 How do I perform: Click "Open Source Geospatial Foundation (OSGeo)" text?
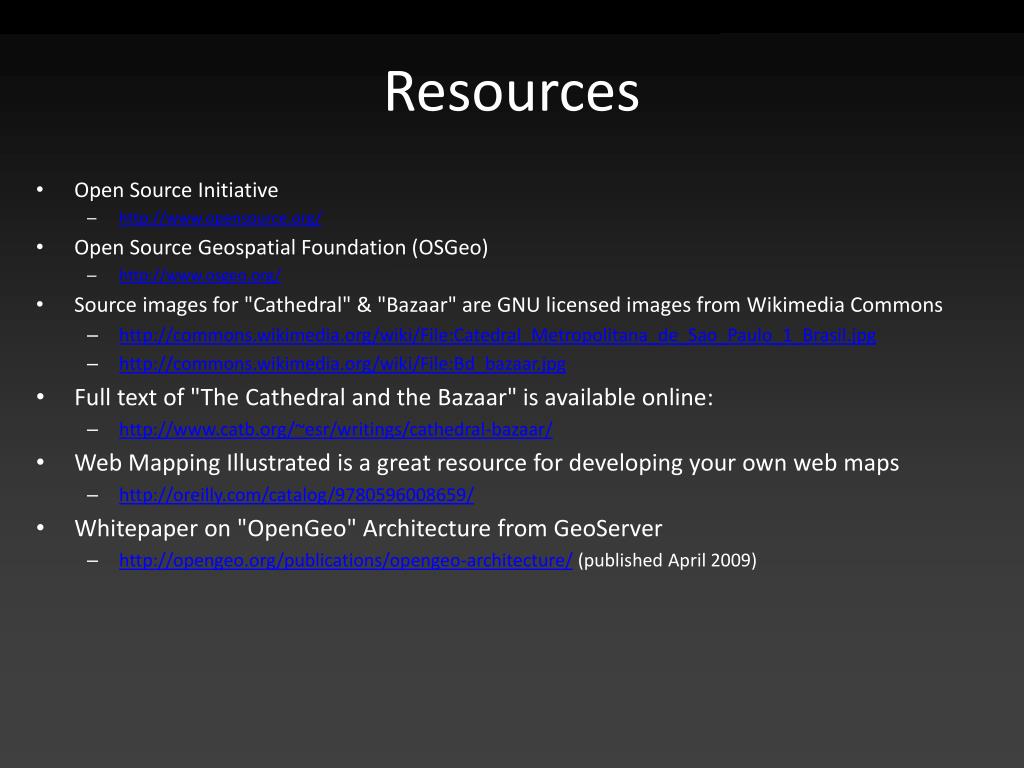[281, 248]
